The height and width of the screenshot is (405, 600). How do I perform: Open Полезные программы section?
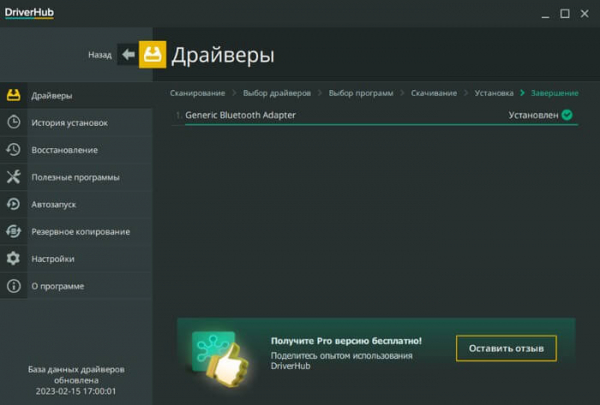click(x=77, y=177)
